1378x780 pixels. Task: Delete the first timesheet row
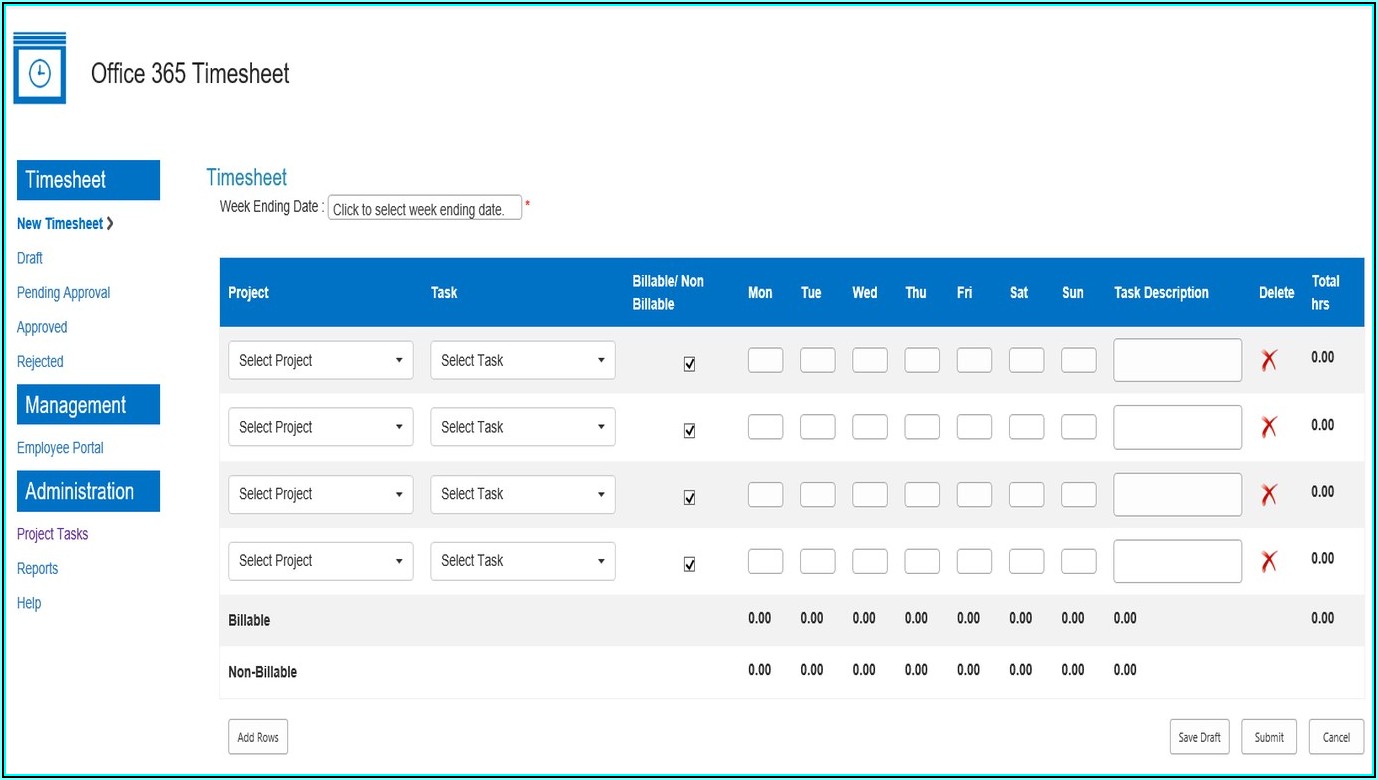tap(1269, 361)
